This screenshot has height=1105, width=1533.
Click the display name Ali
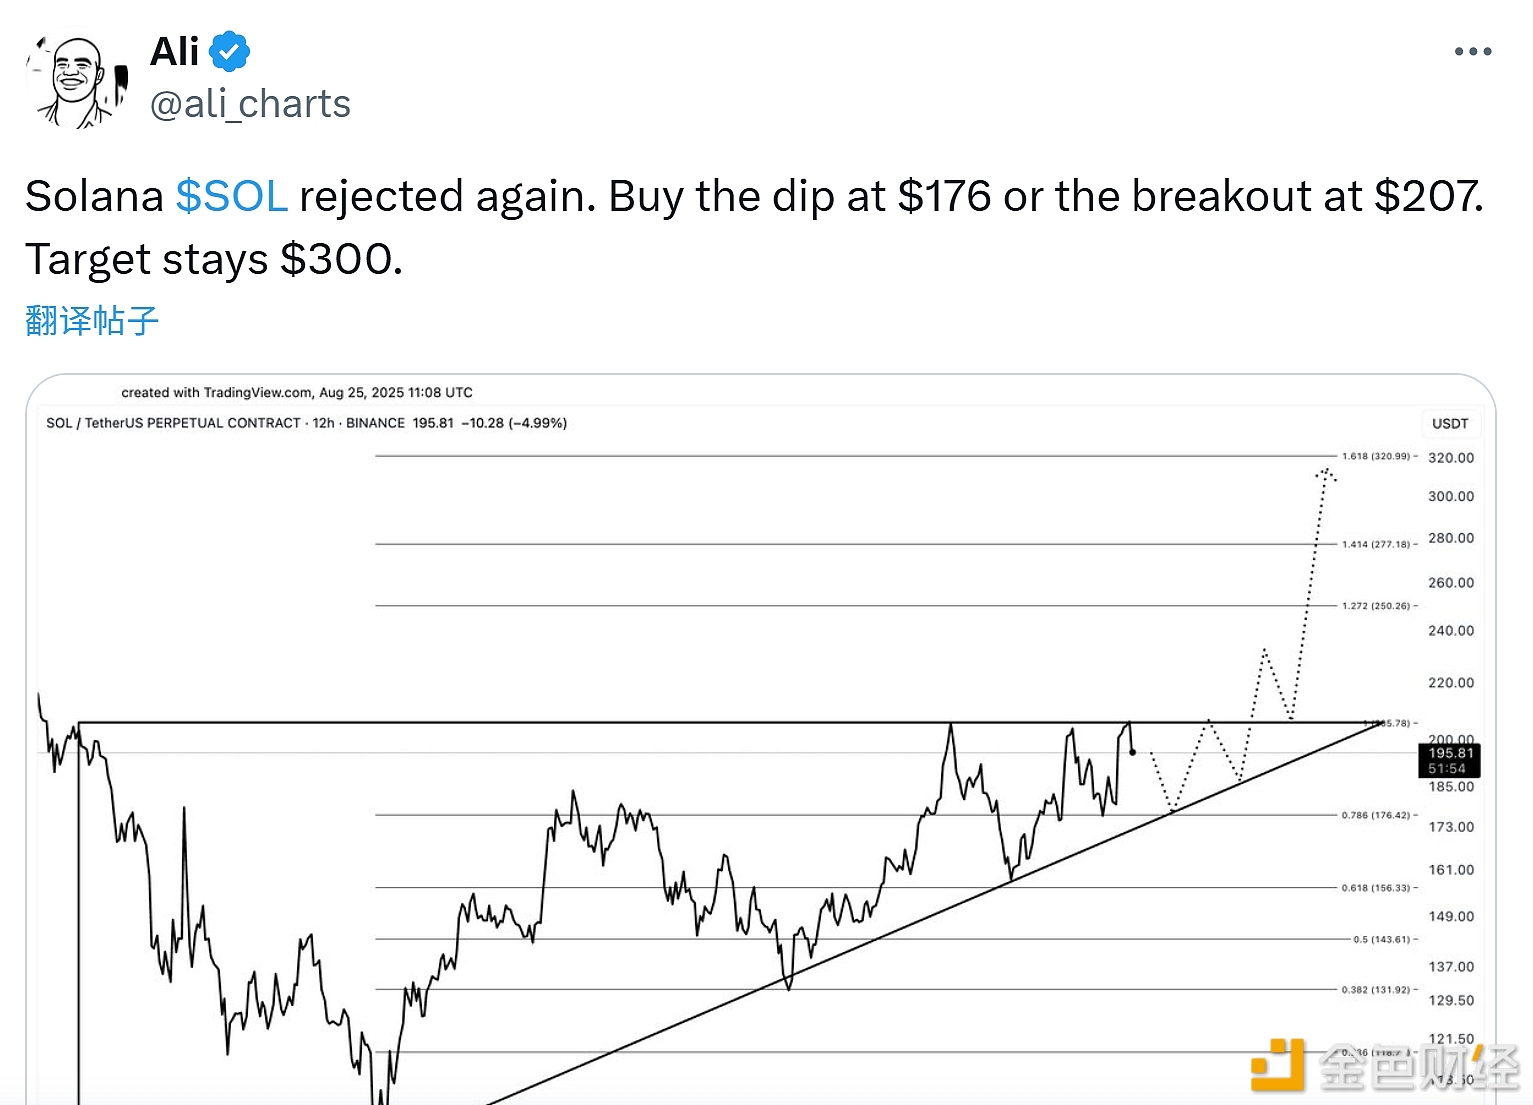pos(175,52)
